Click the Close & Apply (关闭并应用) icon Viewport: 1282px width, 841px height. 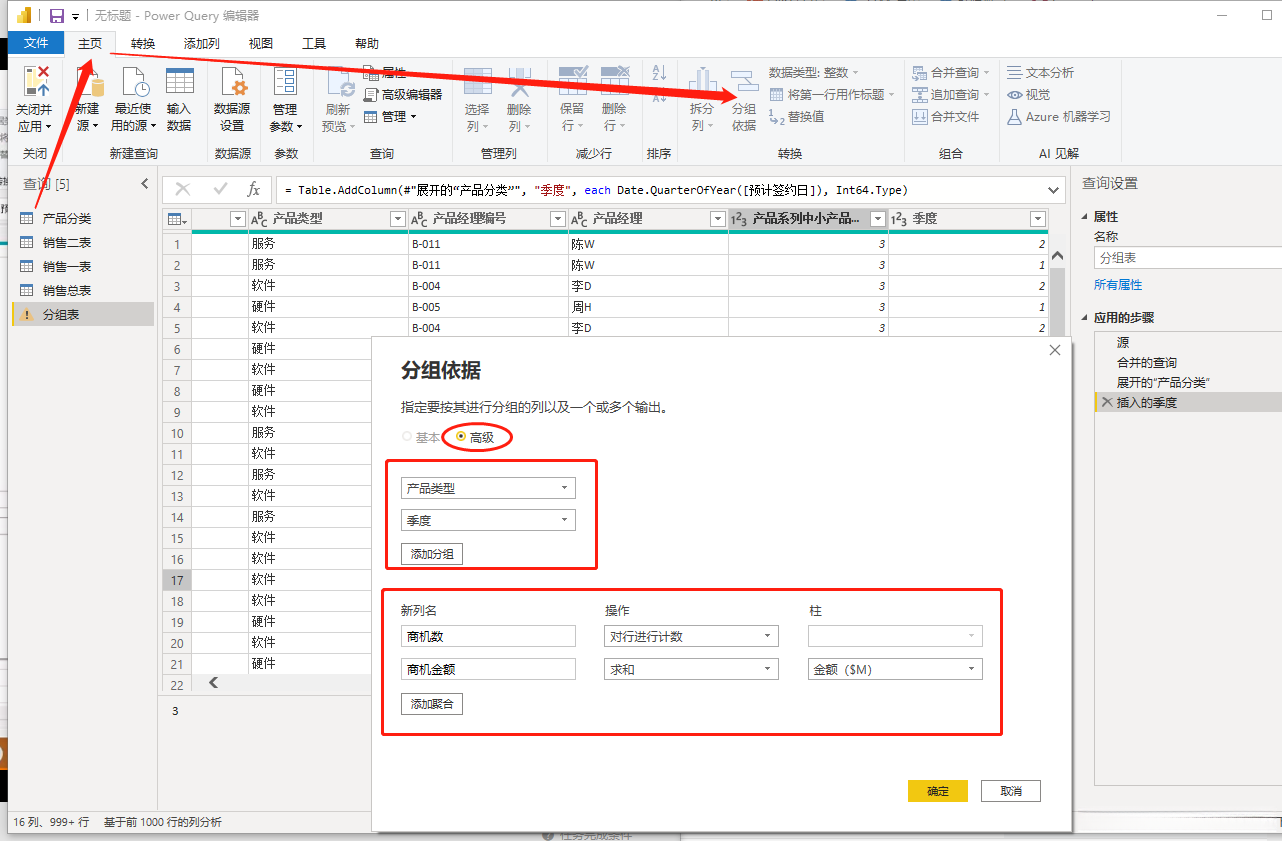(36, 82)
